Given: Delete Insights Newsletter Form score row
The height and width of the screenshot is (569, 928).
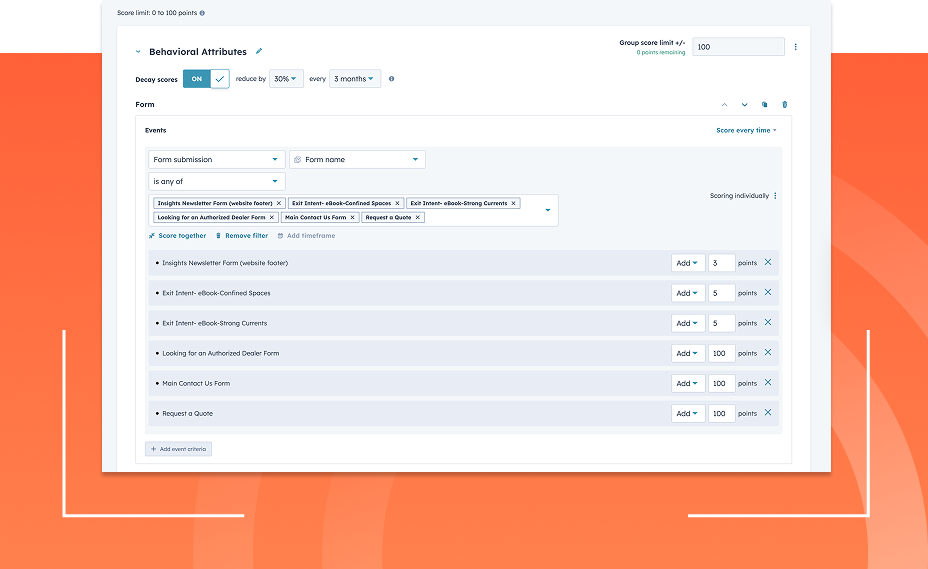Looking at the screenshot, I should (x=768, y=262).
